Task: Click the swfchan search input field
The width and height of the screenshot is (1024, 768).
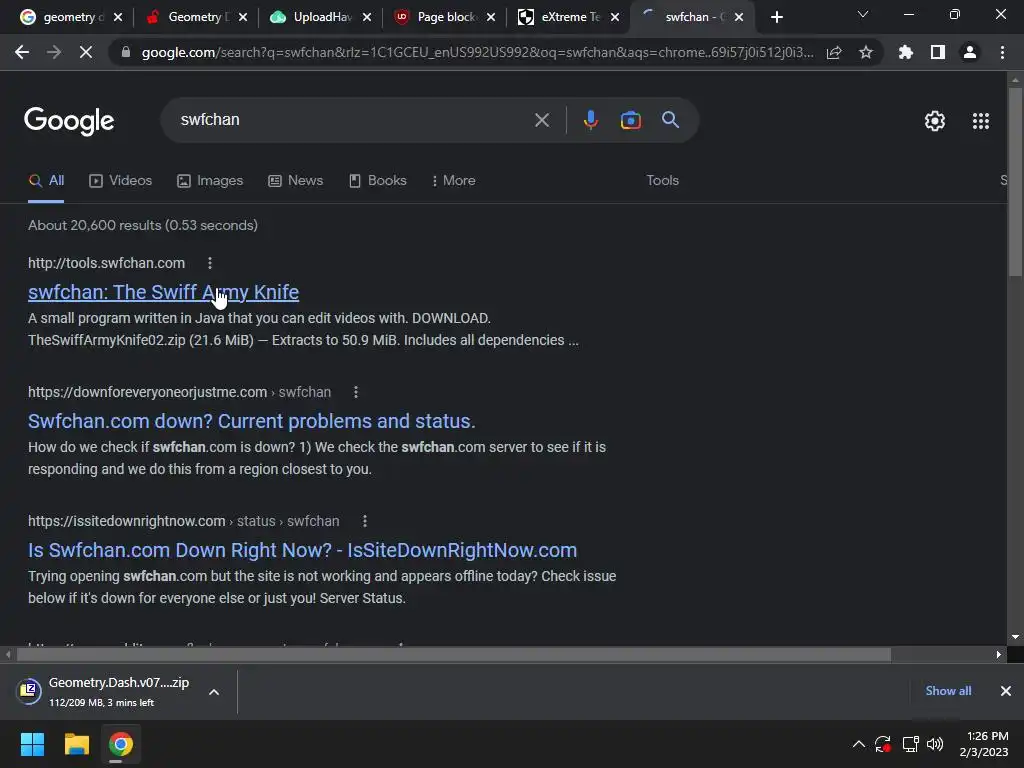Action: pos(353,120)
